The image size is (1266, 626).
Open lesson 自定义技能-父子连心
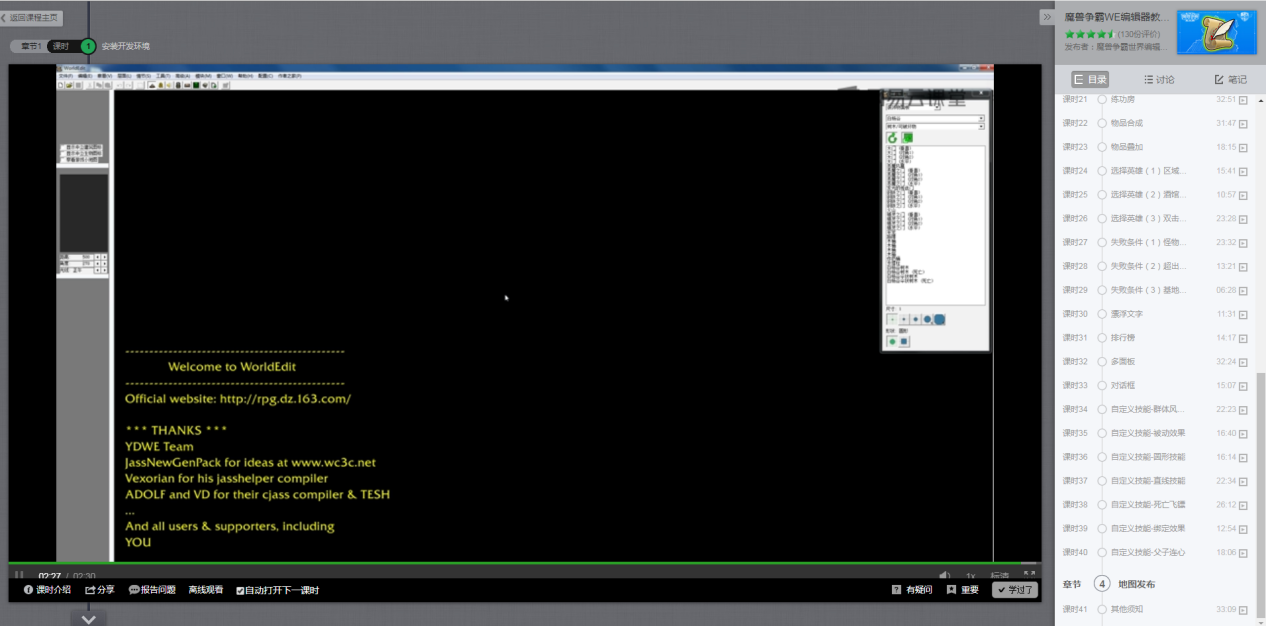pos(1148,552)
